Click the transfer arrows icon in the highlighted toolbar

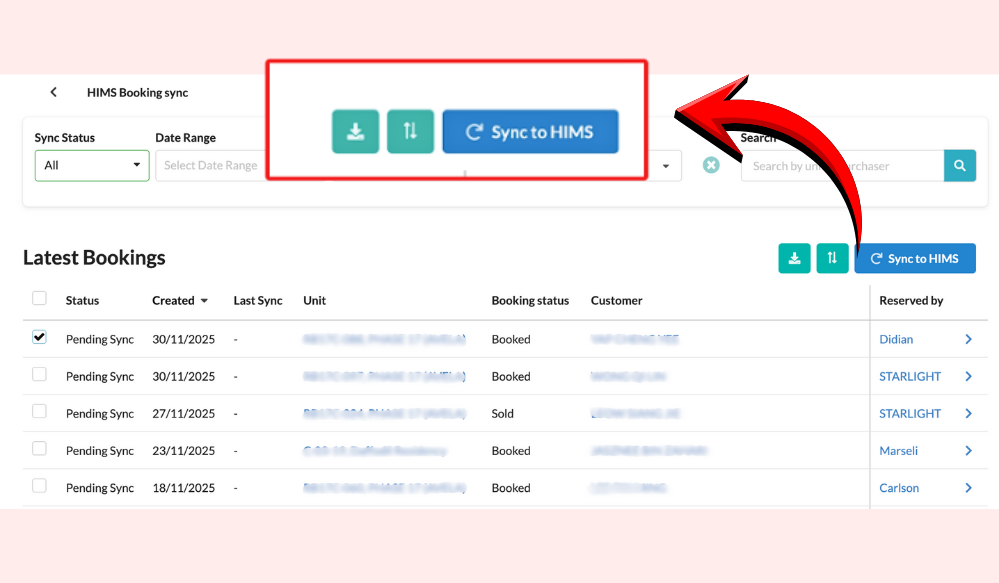pyautogui.click(x=410, y=131)
